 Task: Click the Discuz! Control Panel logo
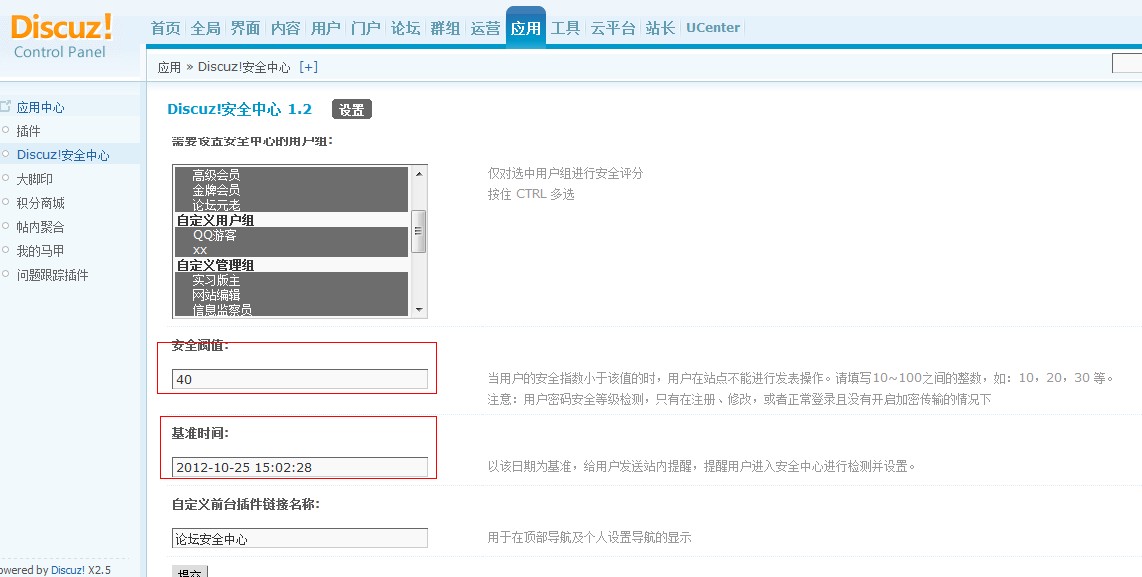[61, 36]
